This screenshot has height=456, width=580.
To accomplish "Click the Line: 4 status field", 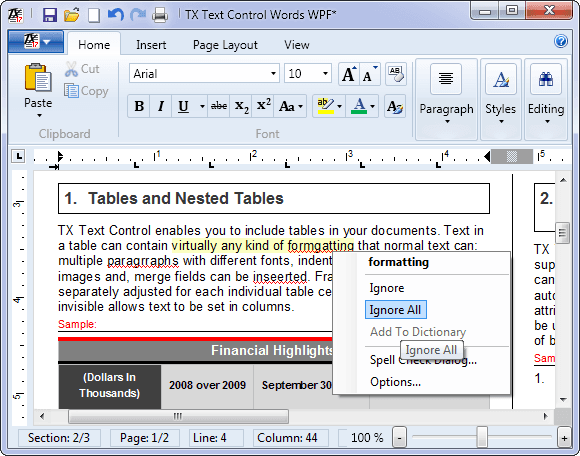I will 216,438.
